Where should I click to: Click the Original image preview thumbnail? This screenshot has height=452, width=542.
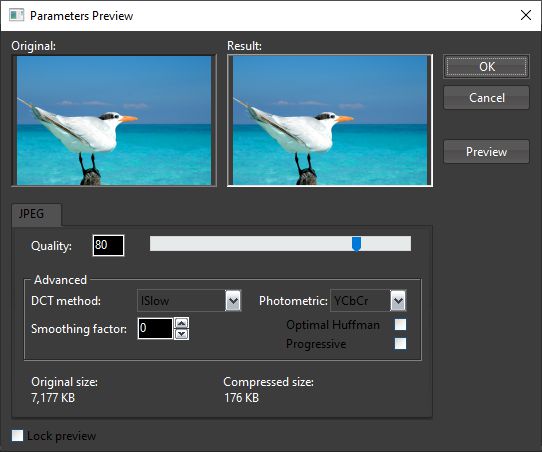click(114, 121)
